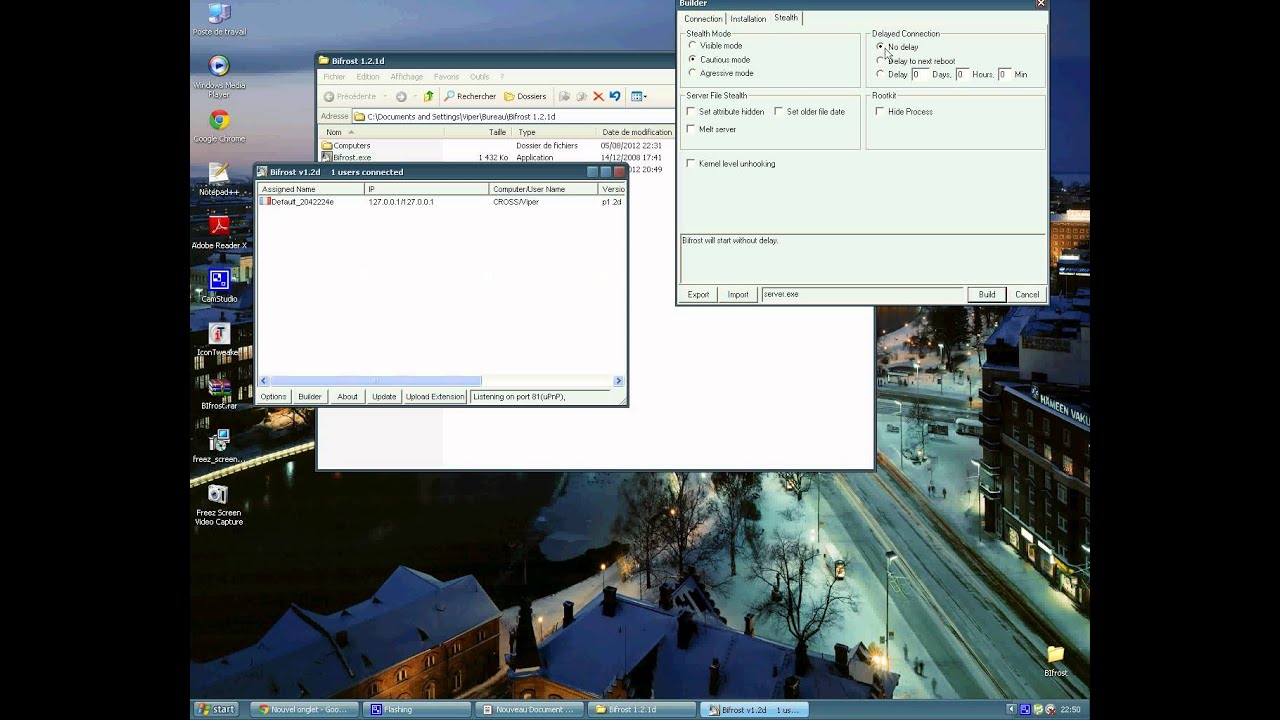Click Move To icon in Explorer toolbar

(564, 96)
